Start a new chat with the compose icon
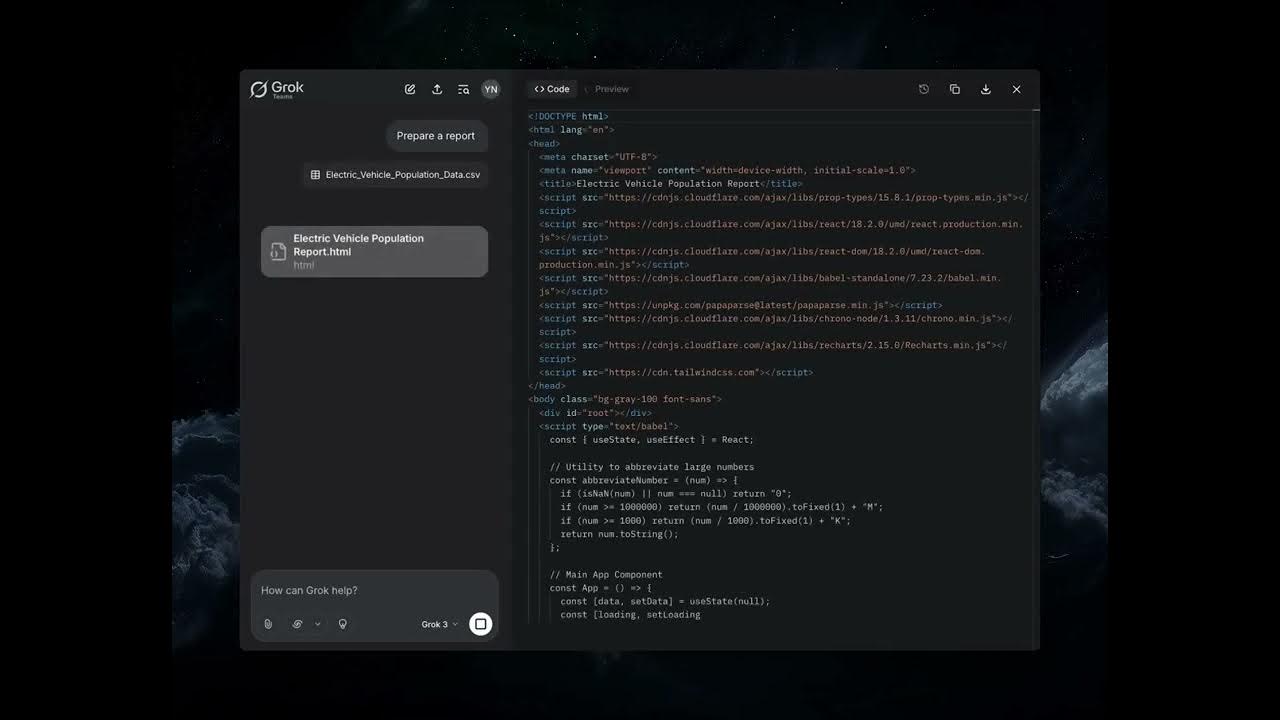 point(410,89)
